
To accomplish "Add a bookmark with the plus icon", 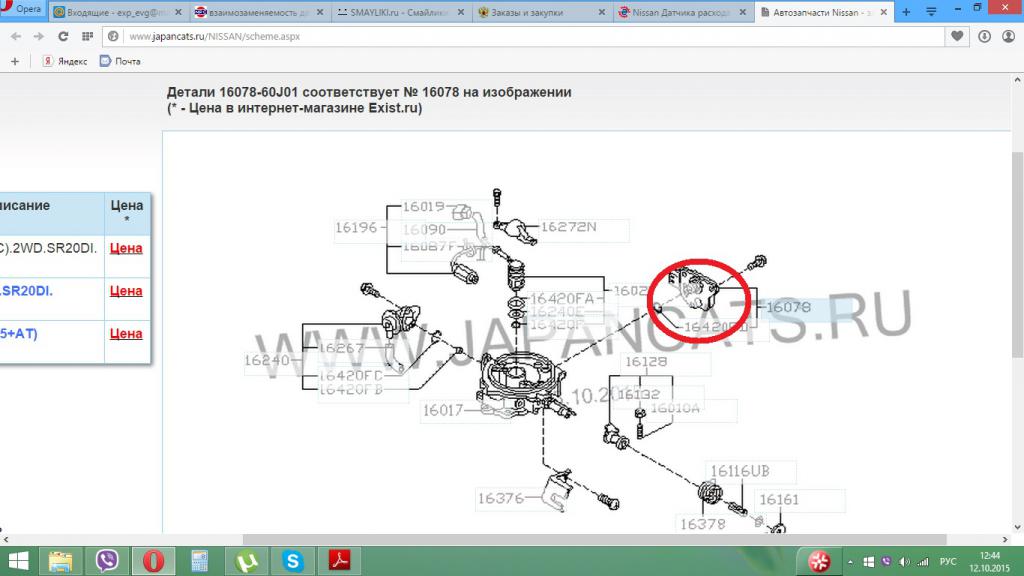I will [x=15, y=61].
